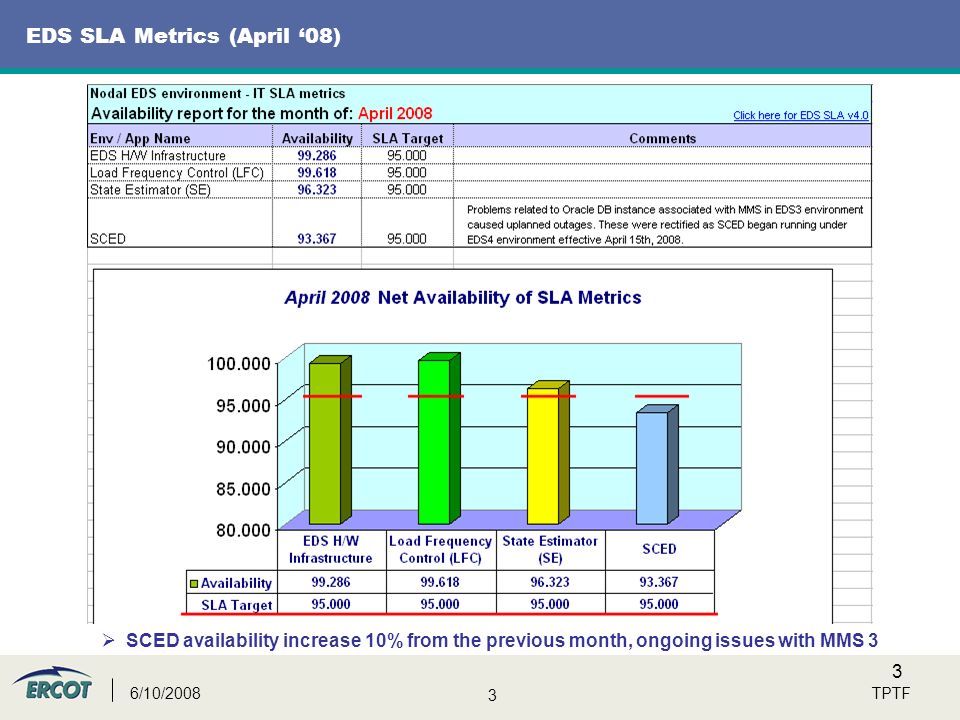This screenshot has height=720, width=960.
Task: Select the light blue SCED bar
Action: [x=657, y=465]
